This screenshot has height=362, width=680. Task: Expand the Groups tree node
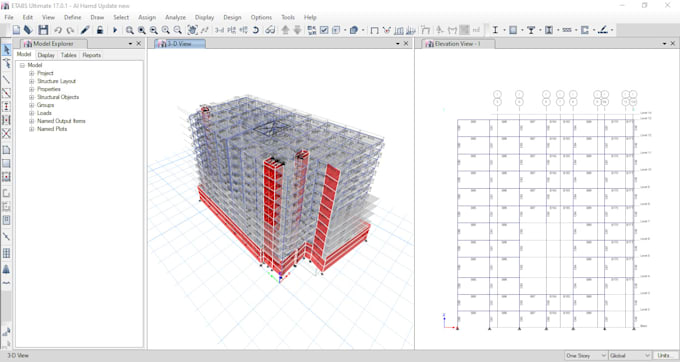pos(31,105)
